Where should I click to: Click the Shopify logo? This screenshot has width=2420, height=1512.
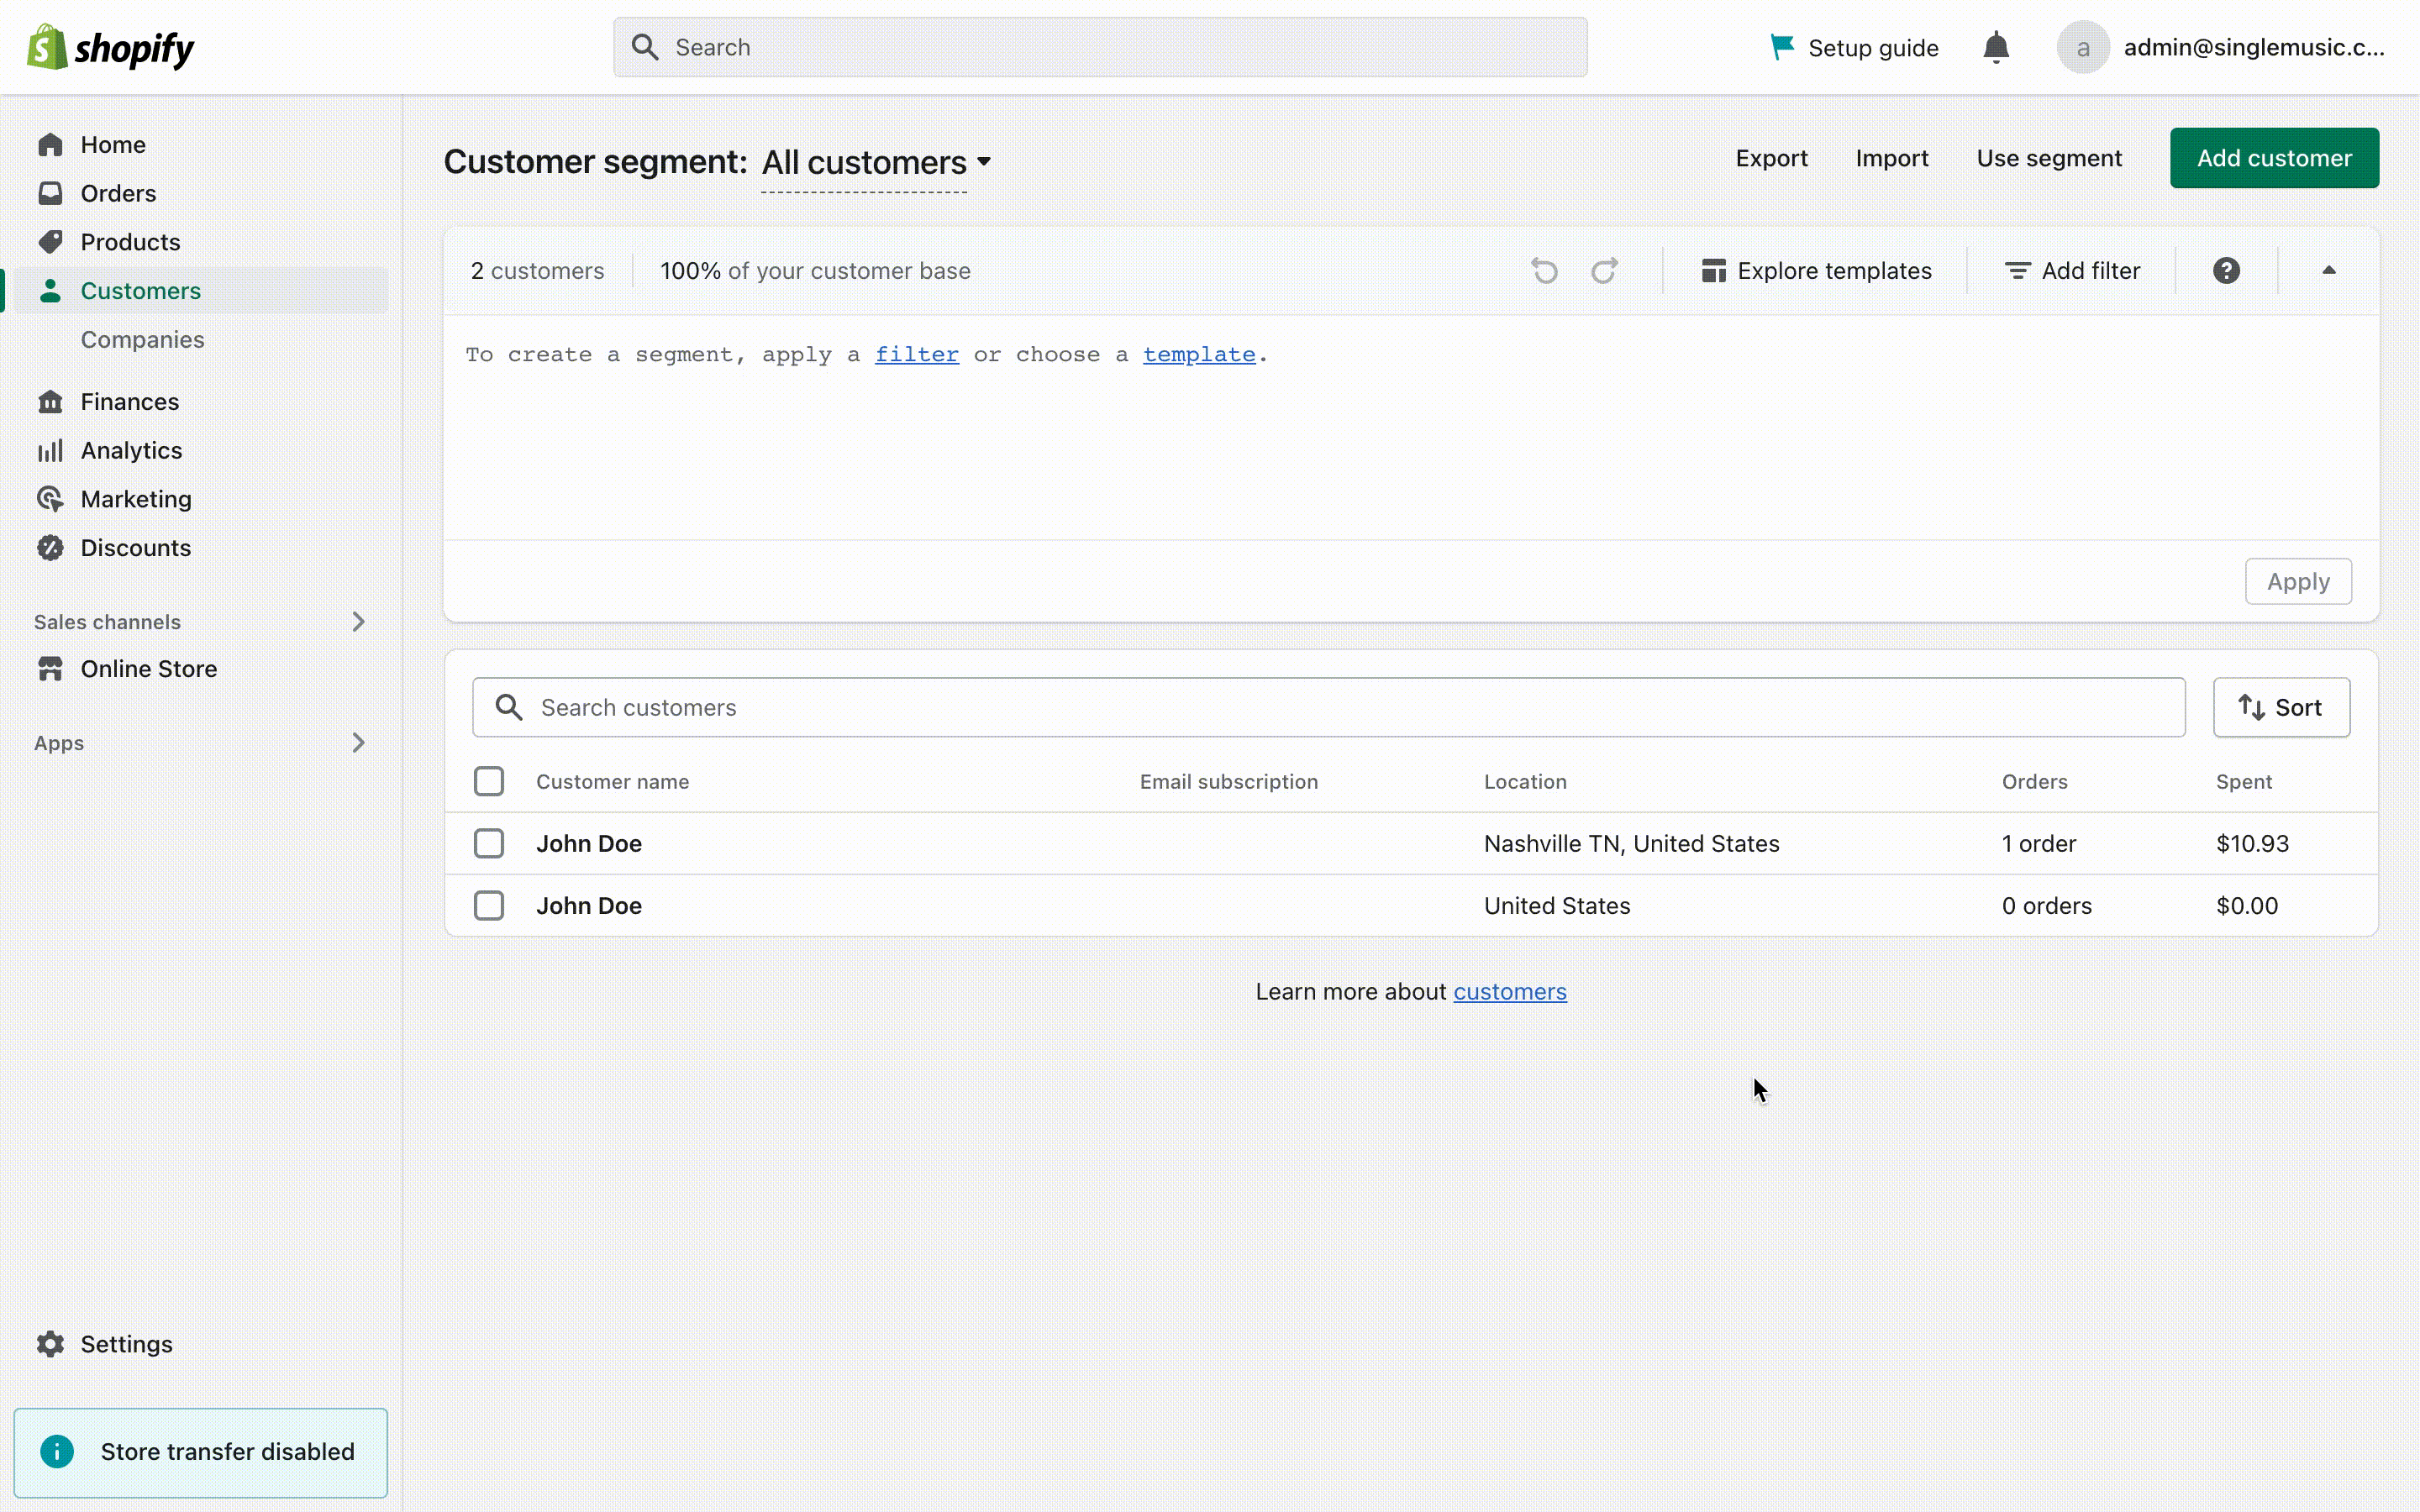(x=110, y=47)
